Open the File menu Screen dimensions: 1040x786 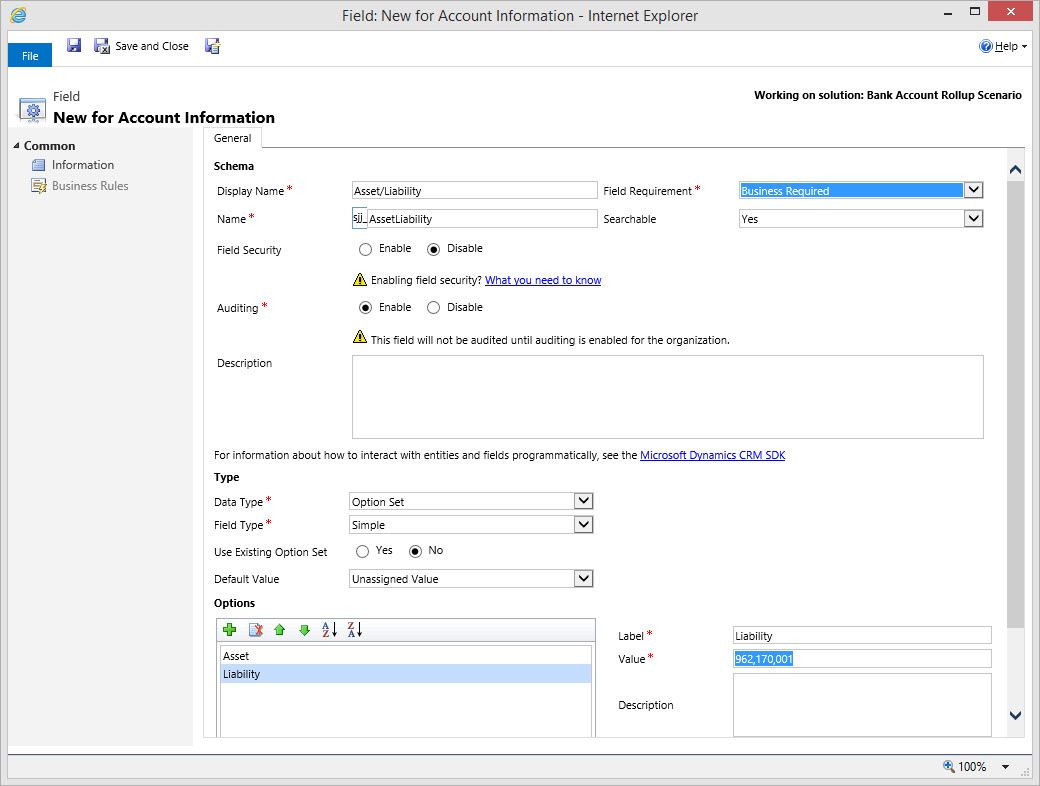point(30,56)
